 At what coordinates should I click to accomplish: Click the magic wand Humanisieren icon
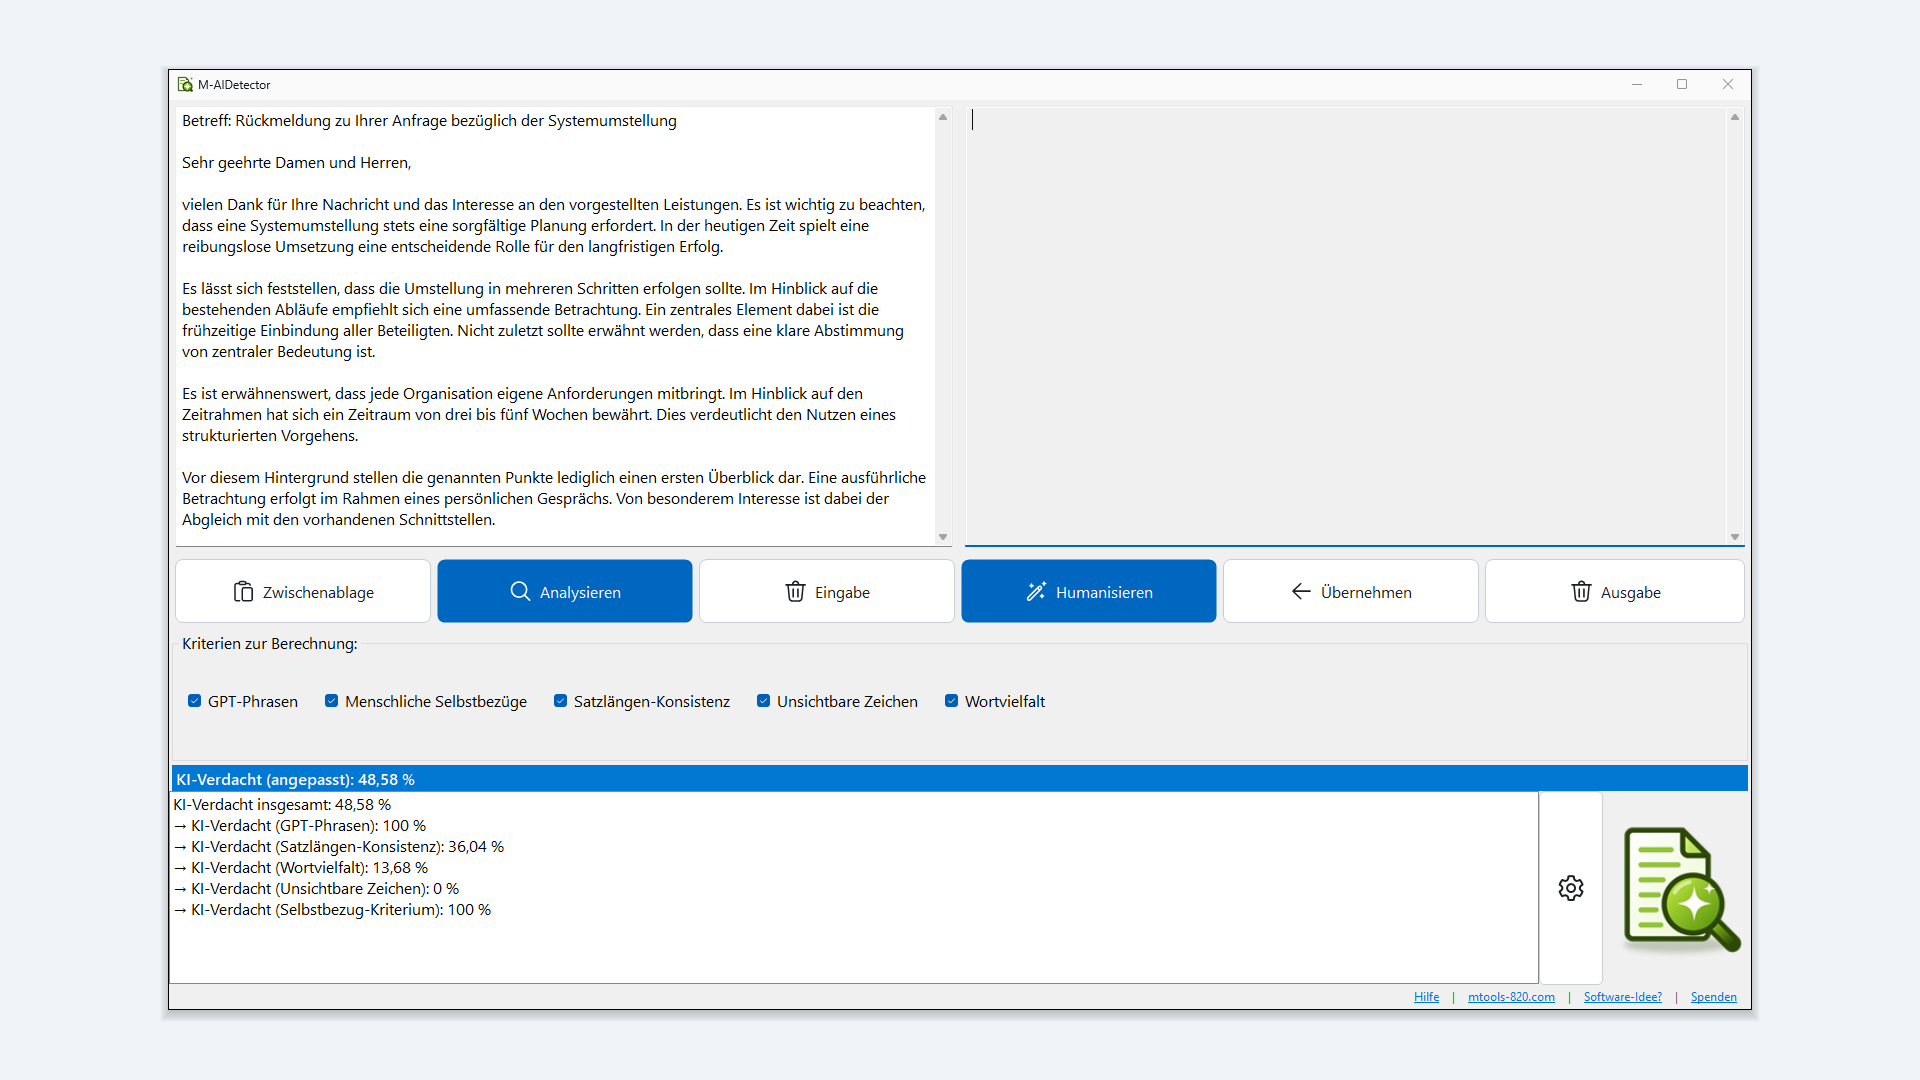(x=1036, y=592)
